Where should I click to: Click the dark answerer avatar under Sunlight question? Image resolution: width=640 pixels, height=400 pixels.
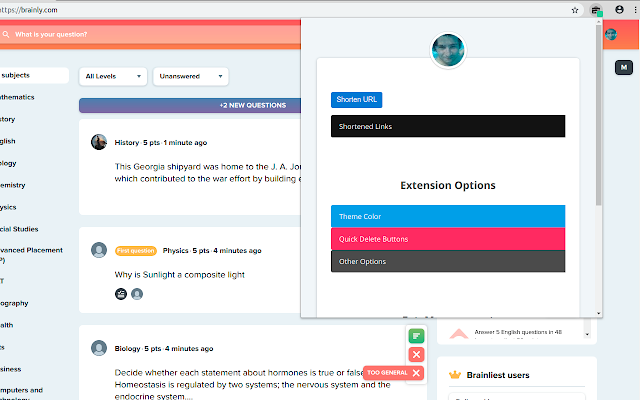tap(121, 294)
